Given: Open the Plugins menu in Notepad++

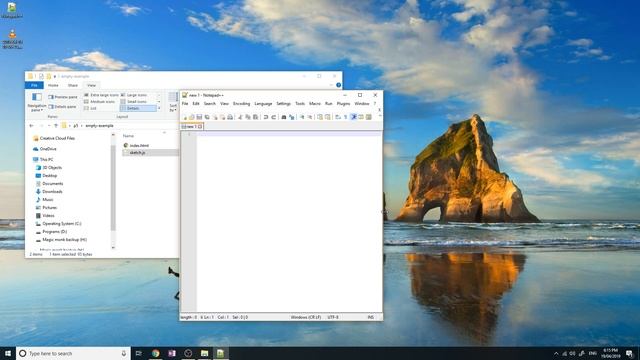Looking at the screenshot, I should [x=343, y=104].
